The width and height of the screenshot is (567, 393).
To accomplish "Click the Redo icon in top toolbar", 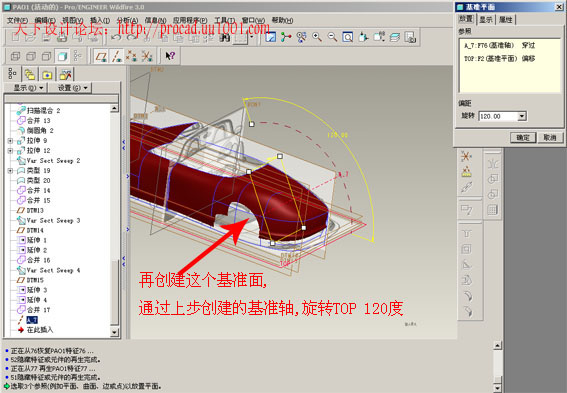I will click(x=131, y=37).
